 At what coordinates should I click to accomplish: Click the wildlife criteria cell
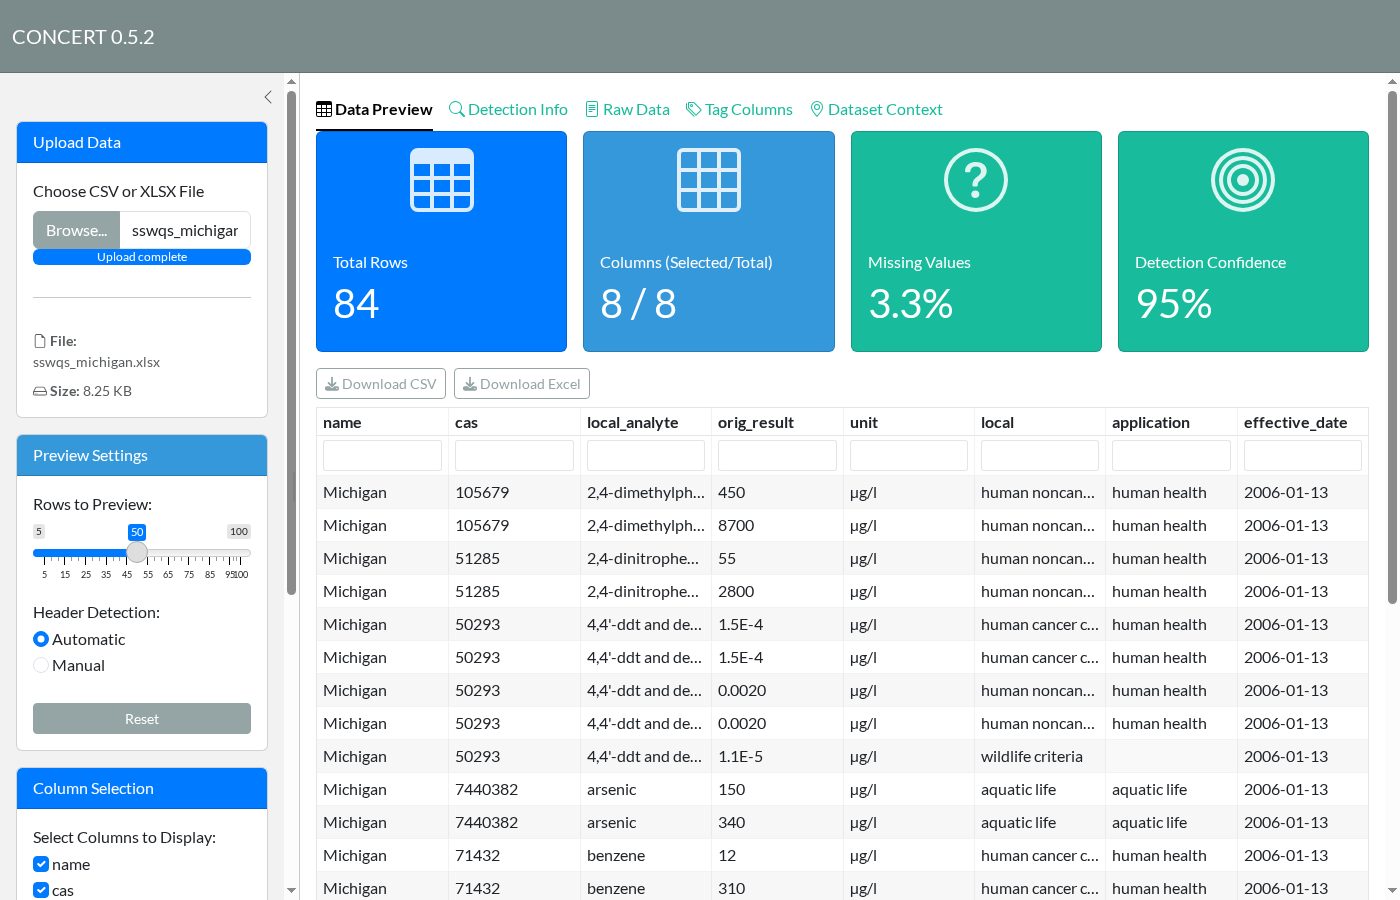(1040, 756)
